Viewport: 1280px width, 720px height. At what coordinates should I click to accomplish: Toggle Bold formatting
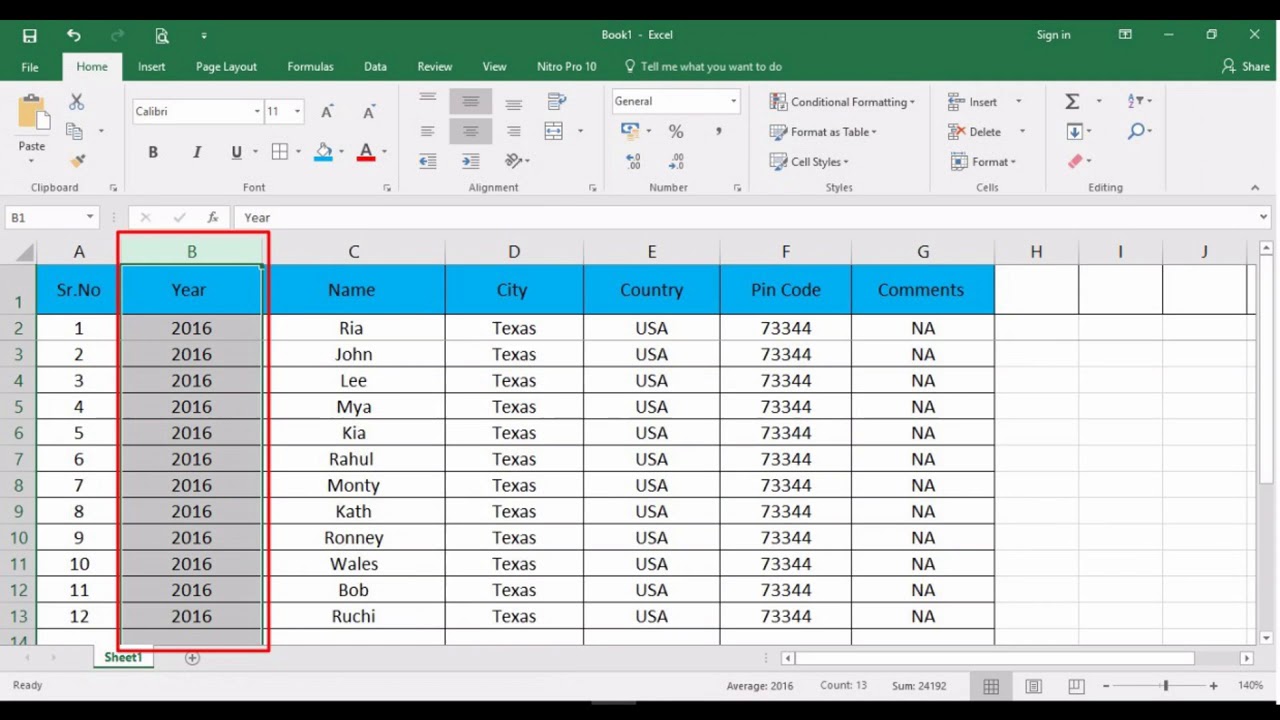click(153, 152)
